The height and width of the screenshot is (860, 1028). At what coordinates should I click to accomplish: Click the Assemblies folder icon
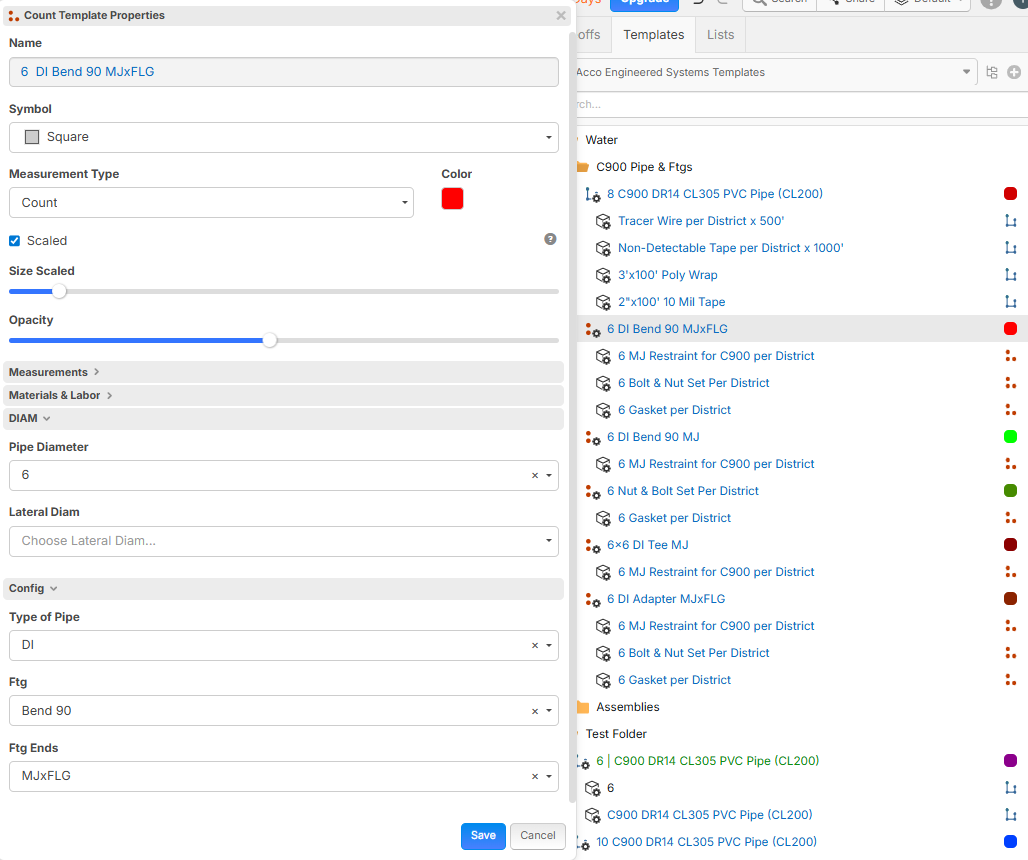pyautogui.click(x=582, y=707)
